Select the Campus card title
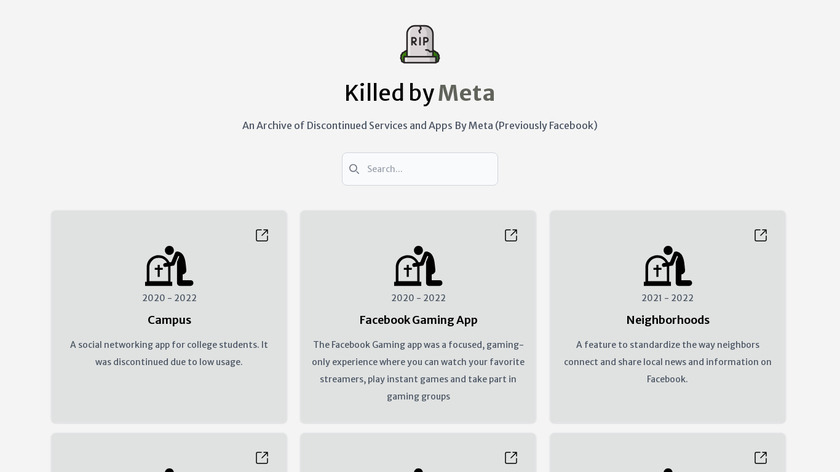The width and height of the screenshot is (840, 472). (x=169, y=320)
